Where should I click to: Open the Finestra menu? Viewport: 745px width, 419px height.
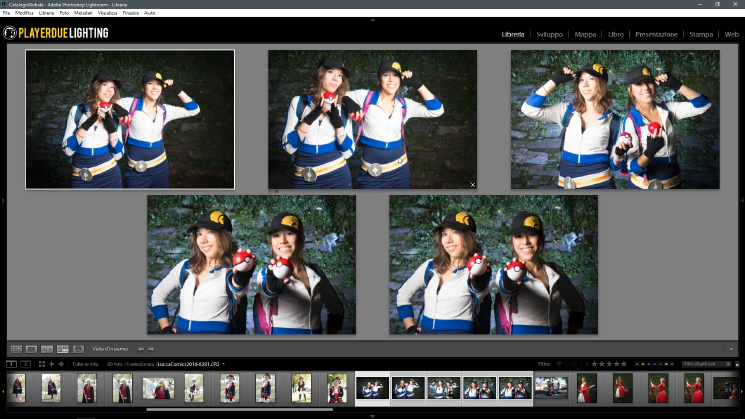pos(131,13)
